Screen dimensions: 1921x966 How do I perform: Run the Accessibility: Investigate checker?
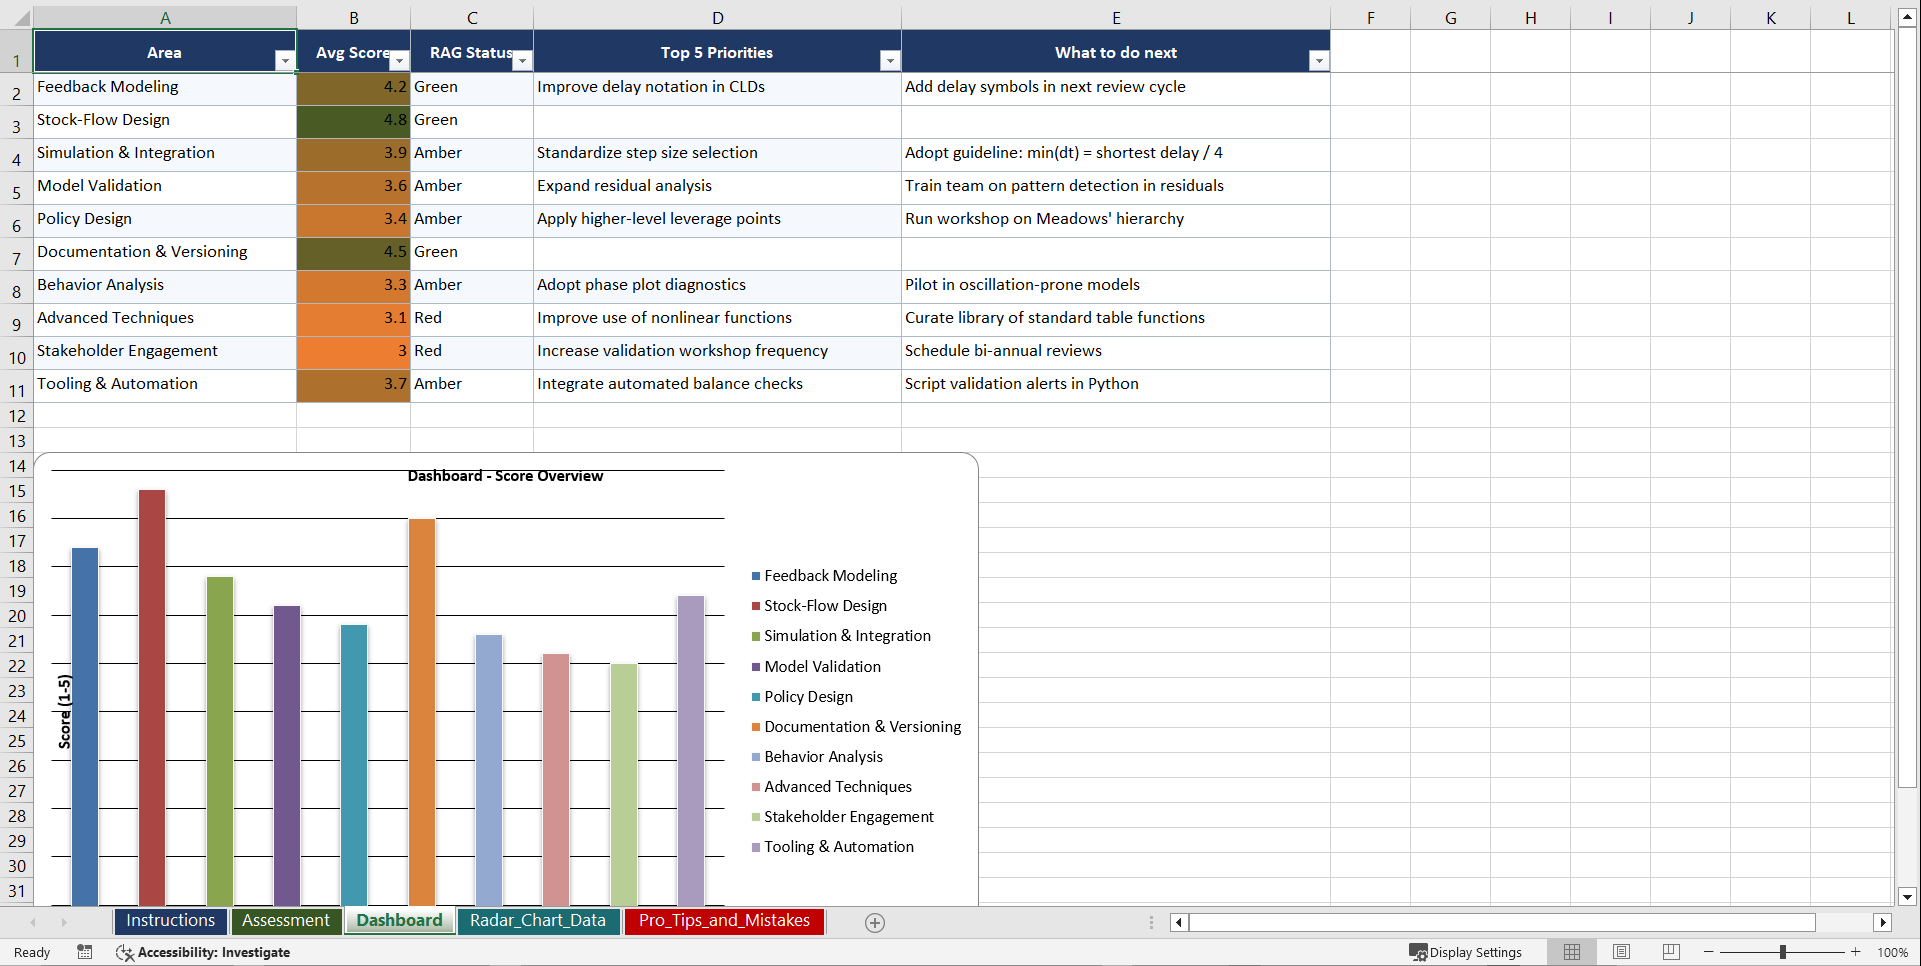(x=203, y=952)
